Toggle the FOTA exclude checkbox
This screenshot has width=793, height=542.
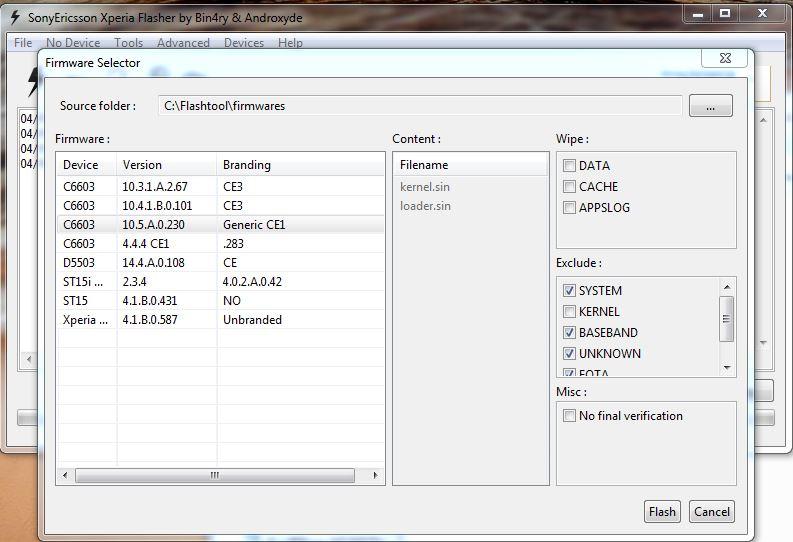click(x=569, y=373)
